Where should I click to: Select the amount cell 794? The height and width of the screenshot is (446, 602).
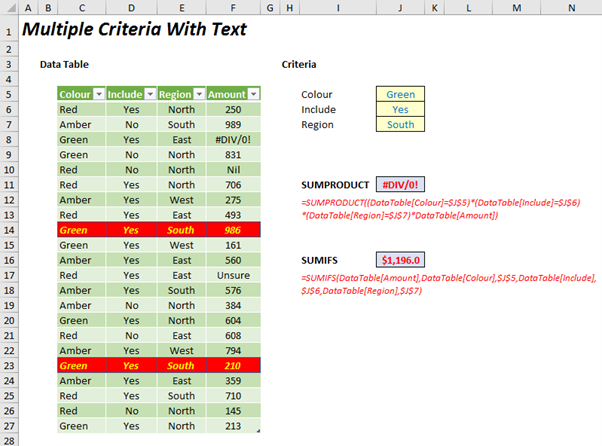pyautogui.click(x=233, y=350)
